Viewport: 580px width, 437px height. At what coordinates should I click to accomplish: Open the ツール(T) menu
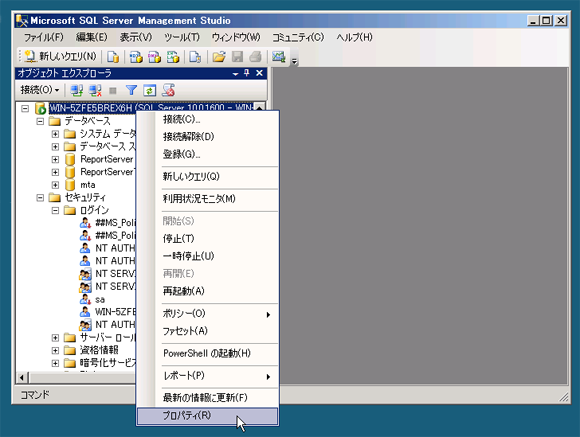(182, 37)
